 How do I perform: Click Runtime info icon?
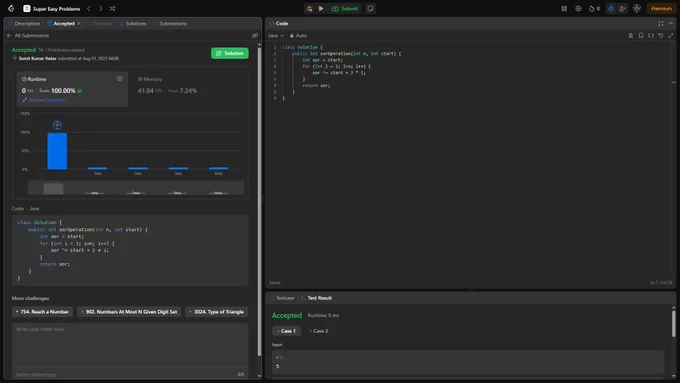coord(120,79)
